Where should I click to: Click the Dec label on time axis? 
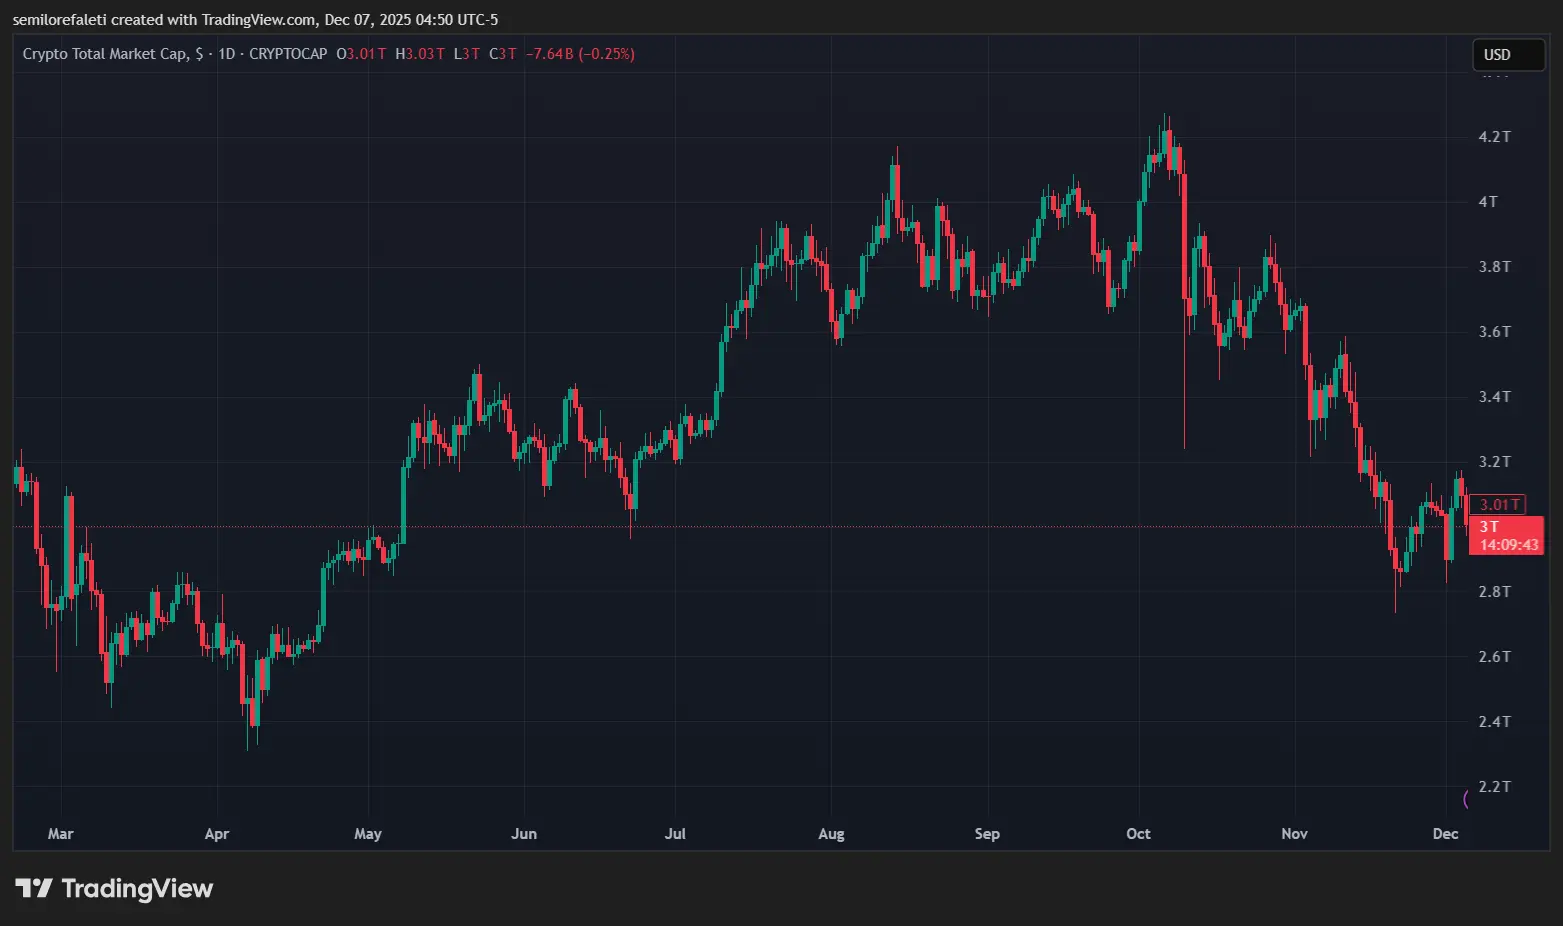coord(1445,834)
